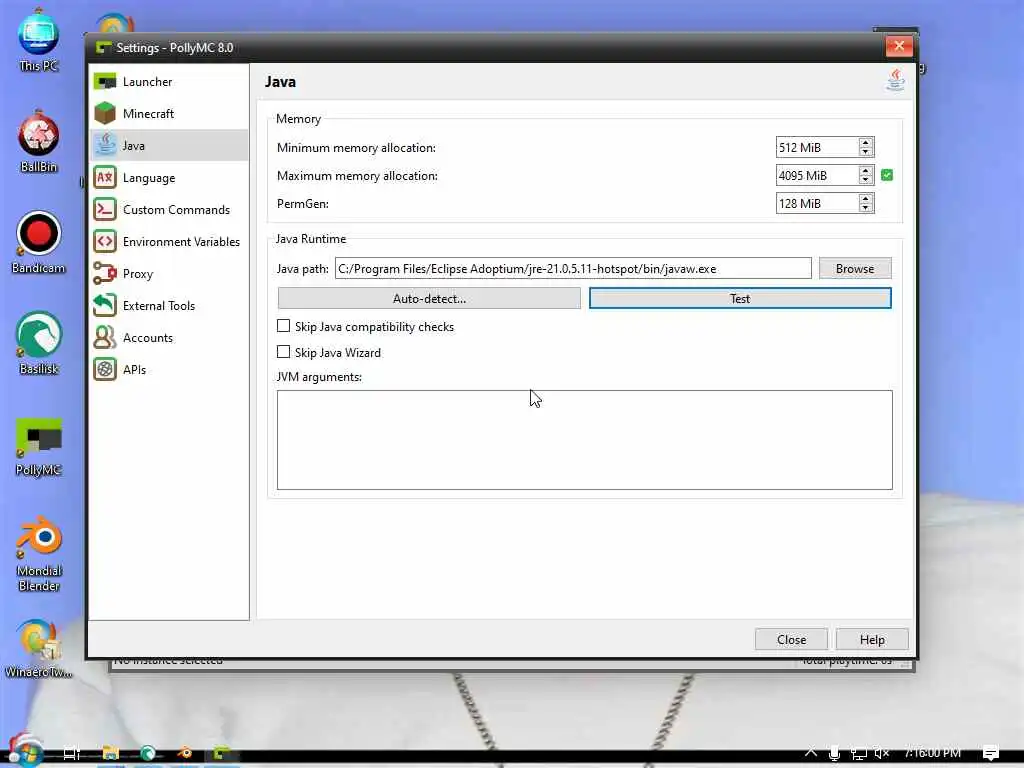Enable Skip Java compatibility checks
Viewport: 1024px width, 768px height.
tap(283, 326)
